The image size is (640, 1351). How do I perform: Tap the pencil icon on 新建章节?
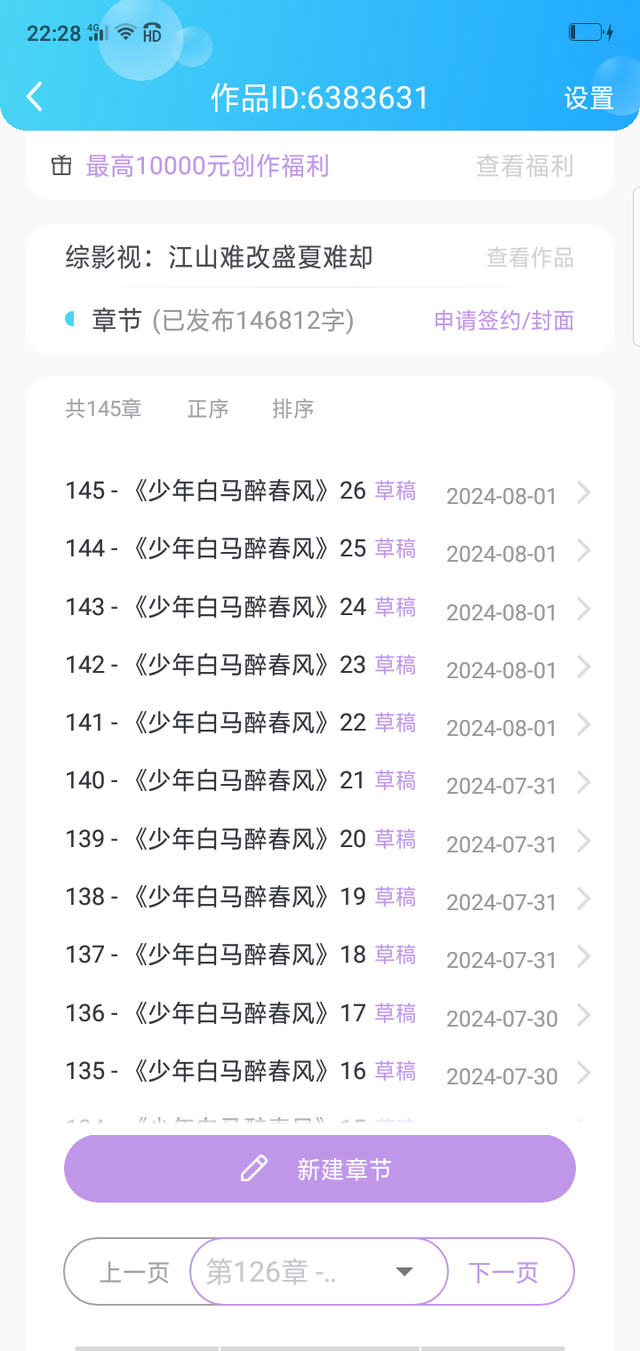255,1168
